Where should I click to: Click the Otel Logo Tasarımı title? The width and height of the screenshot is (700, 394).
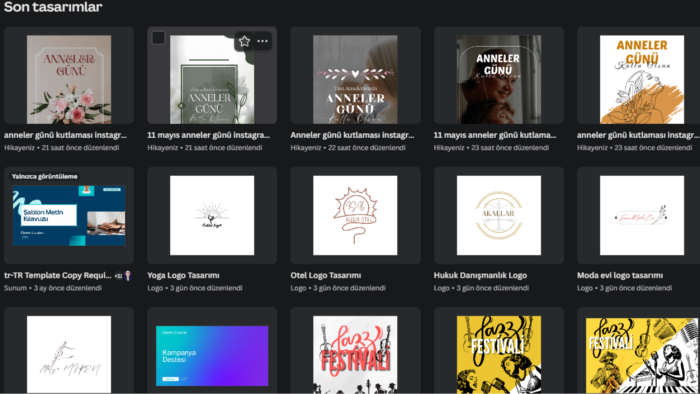(x=326, y=275)
